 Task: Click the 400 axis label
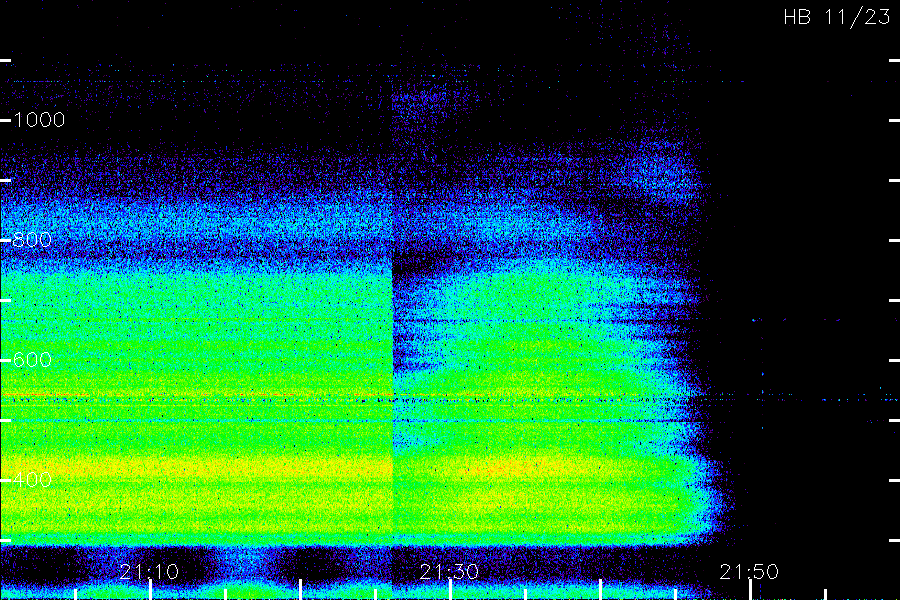click(x=32, y=479)
